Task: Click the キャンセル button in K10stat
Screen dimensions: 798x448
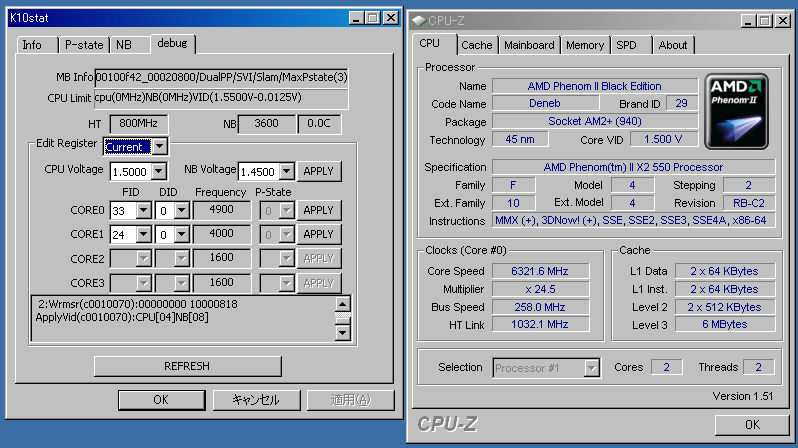Action: [x=256, y=400]
